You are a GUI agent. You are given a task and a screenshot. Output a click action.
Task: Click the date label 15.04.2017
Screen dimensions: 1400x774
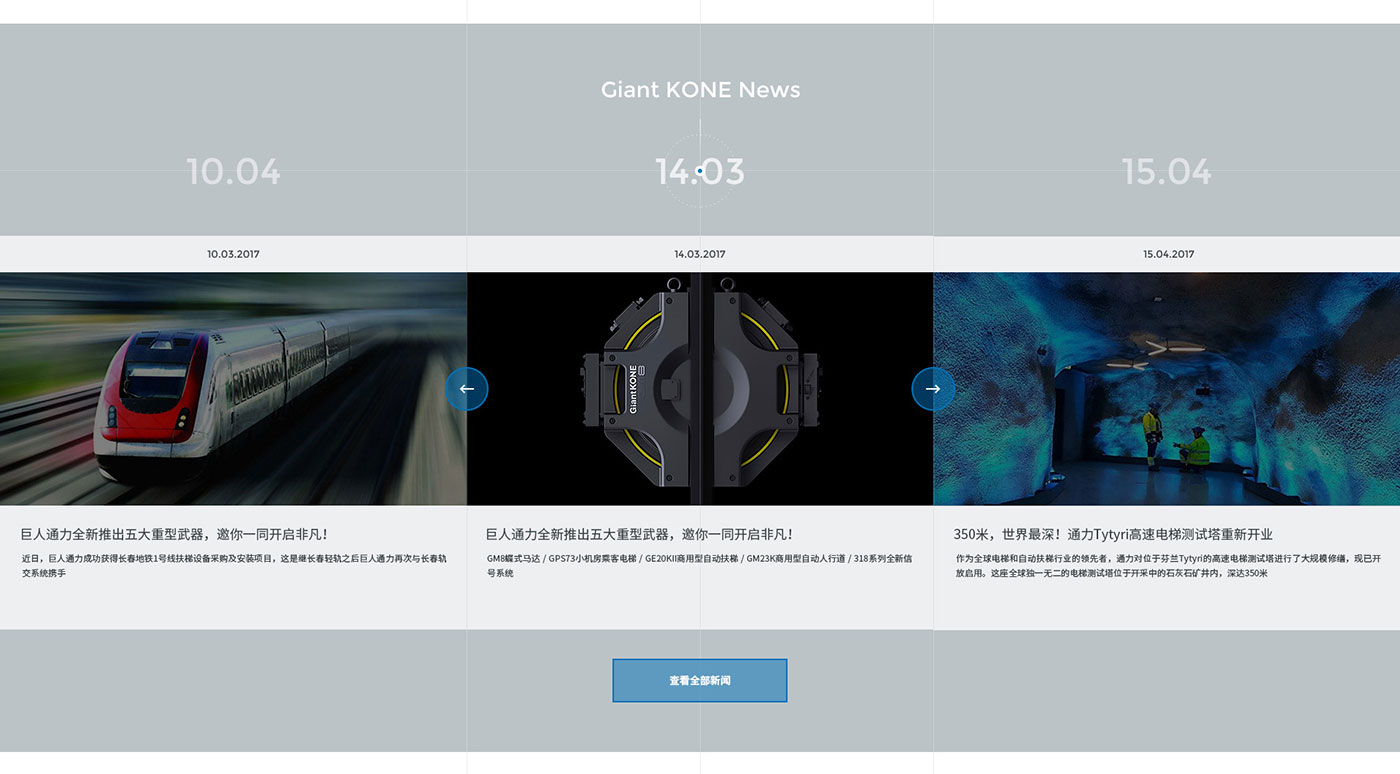[x=1169, y=254]
